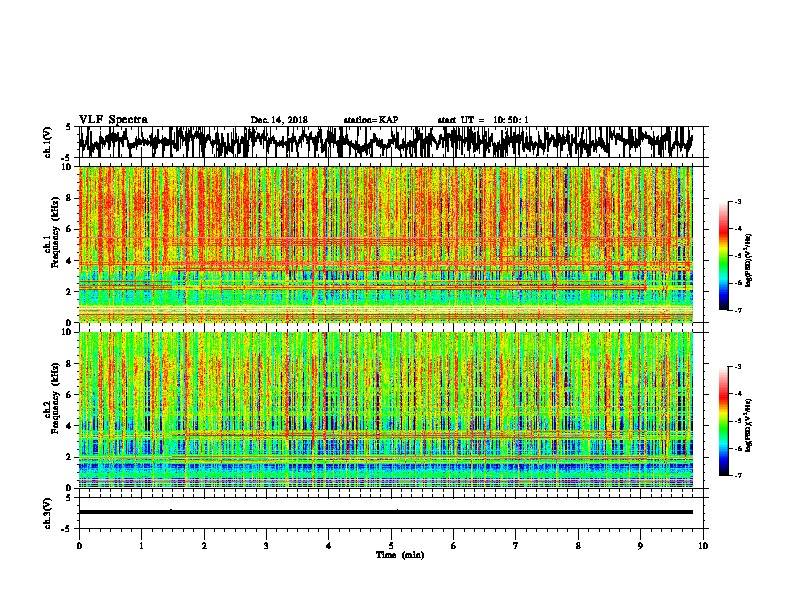Image resolution: width=792 pixels, height=612 pixels.
Task: Click the date text "Dec. 14, 2018"
Action: click(x=279, y=120)
